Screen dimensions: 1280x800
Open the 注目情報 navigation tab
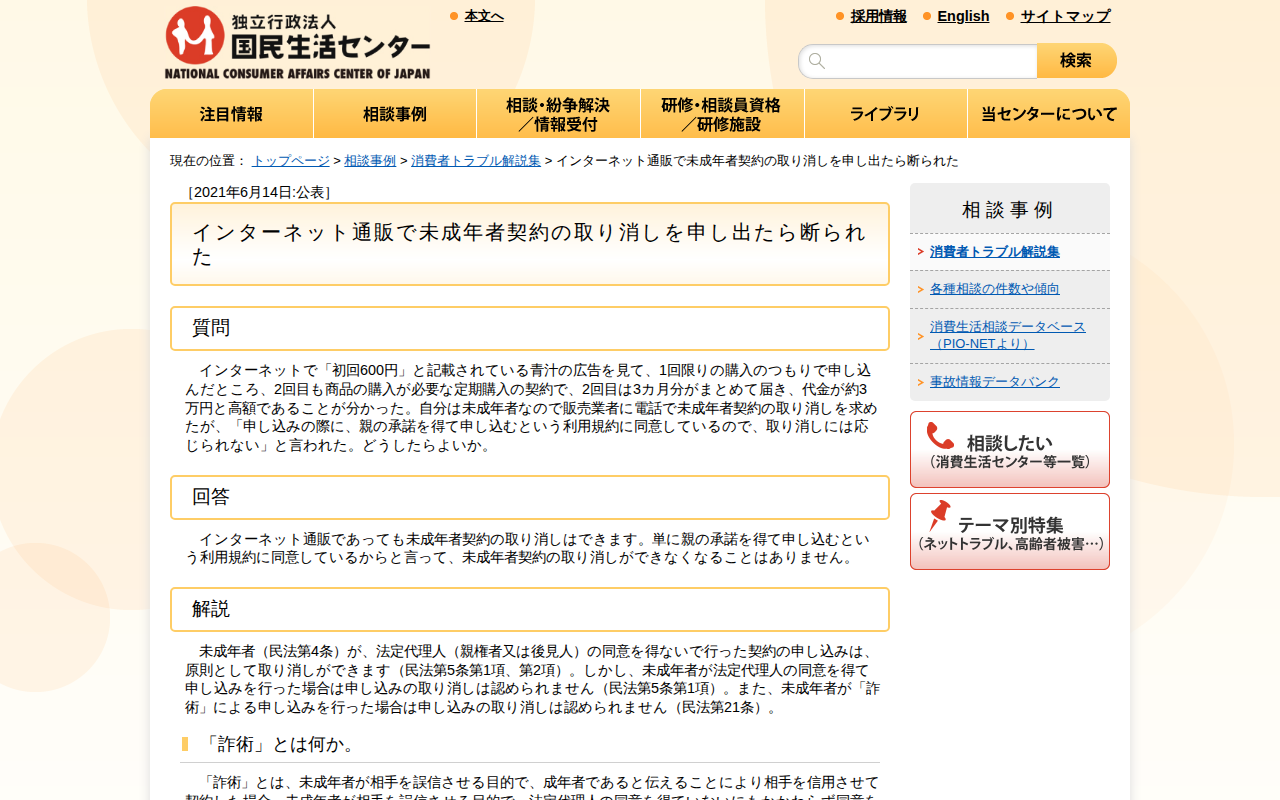[231, 113]
